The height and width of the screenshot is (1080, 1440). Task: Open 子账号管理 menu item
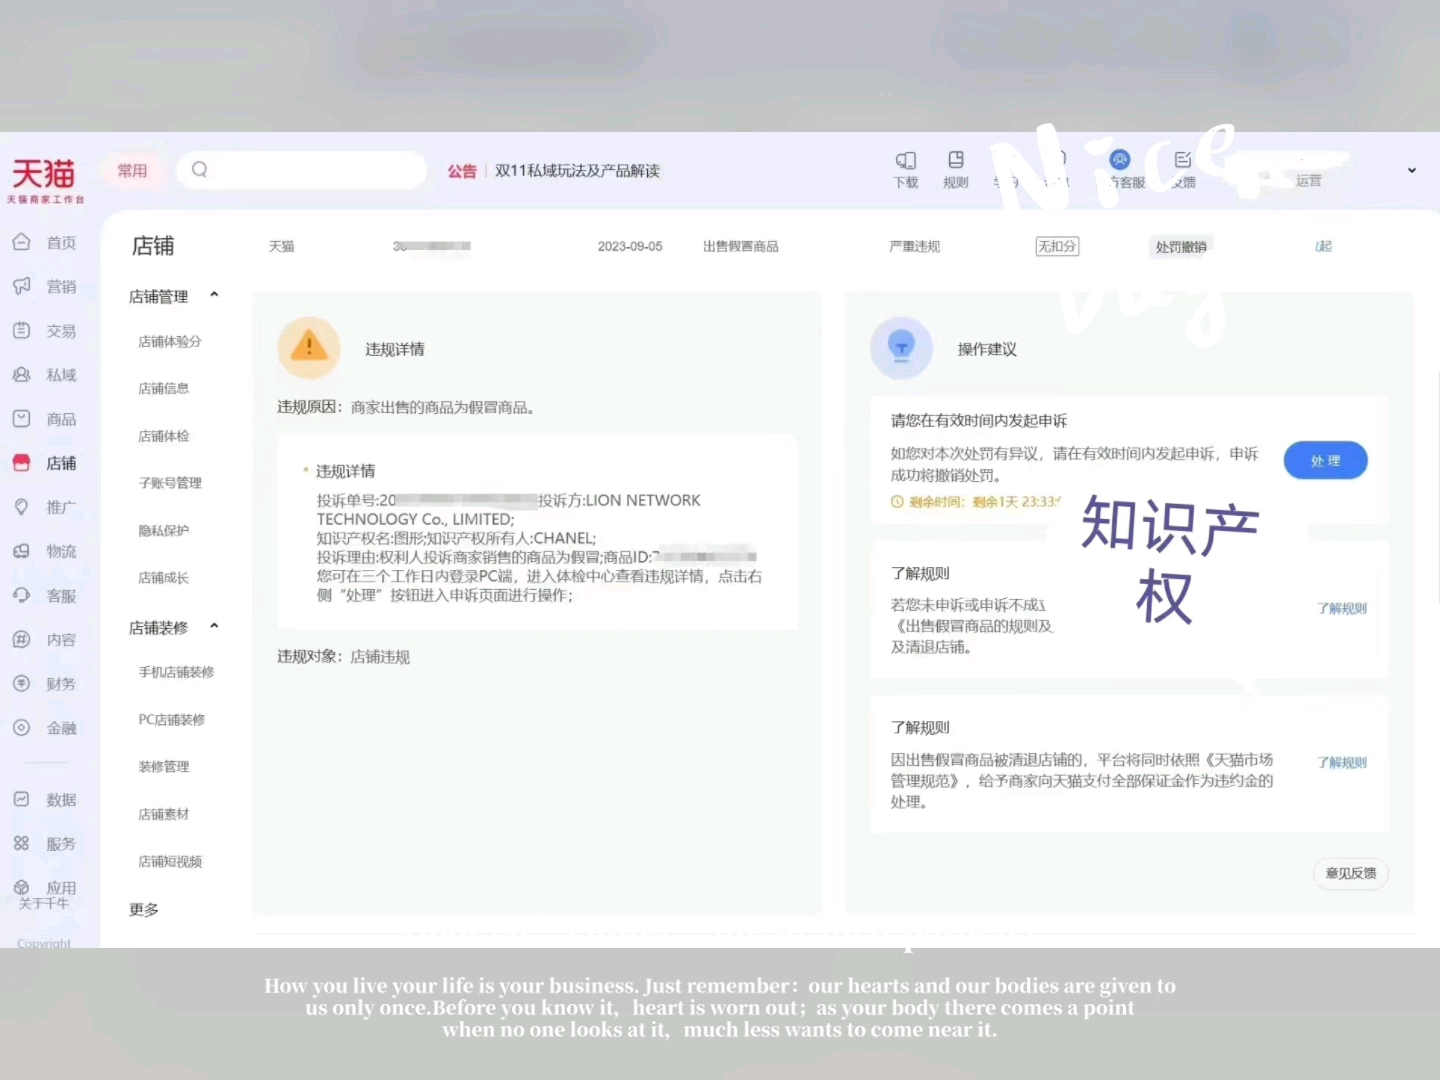(x=170, y=483)
